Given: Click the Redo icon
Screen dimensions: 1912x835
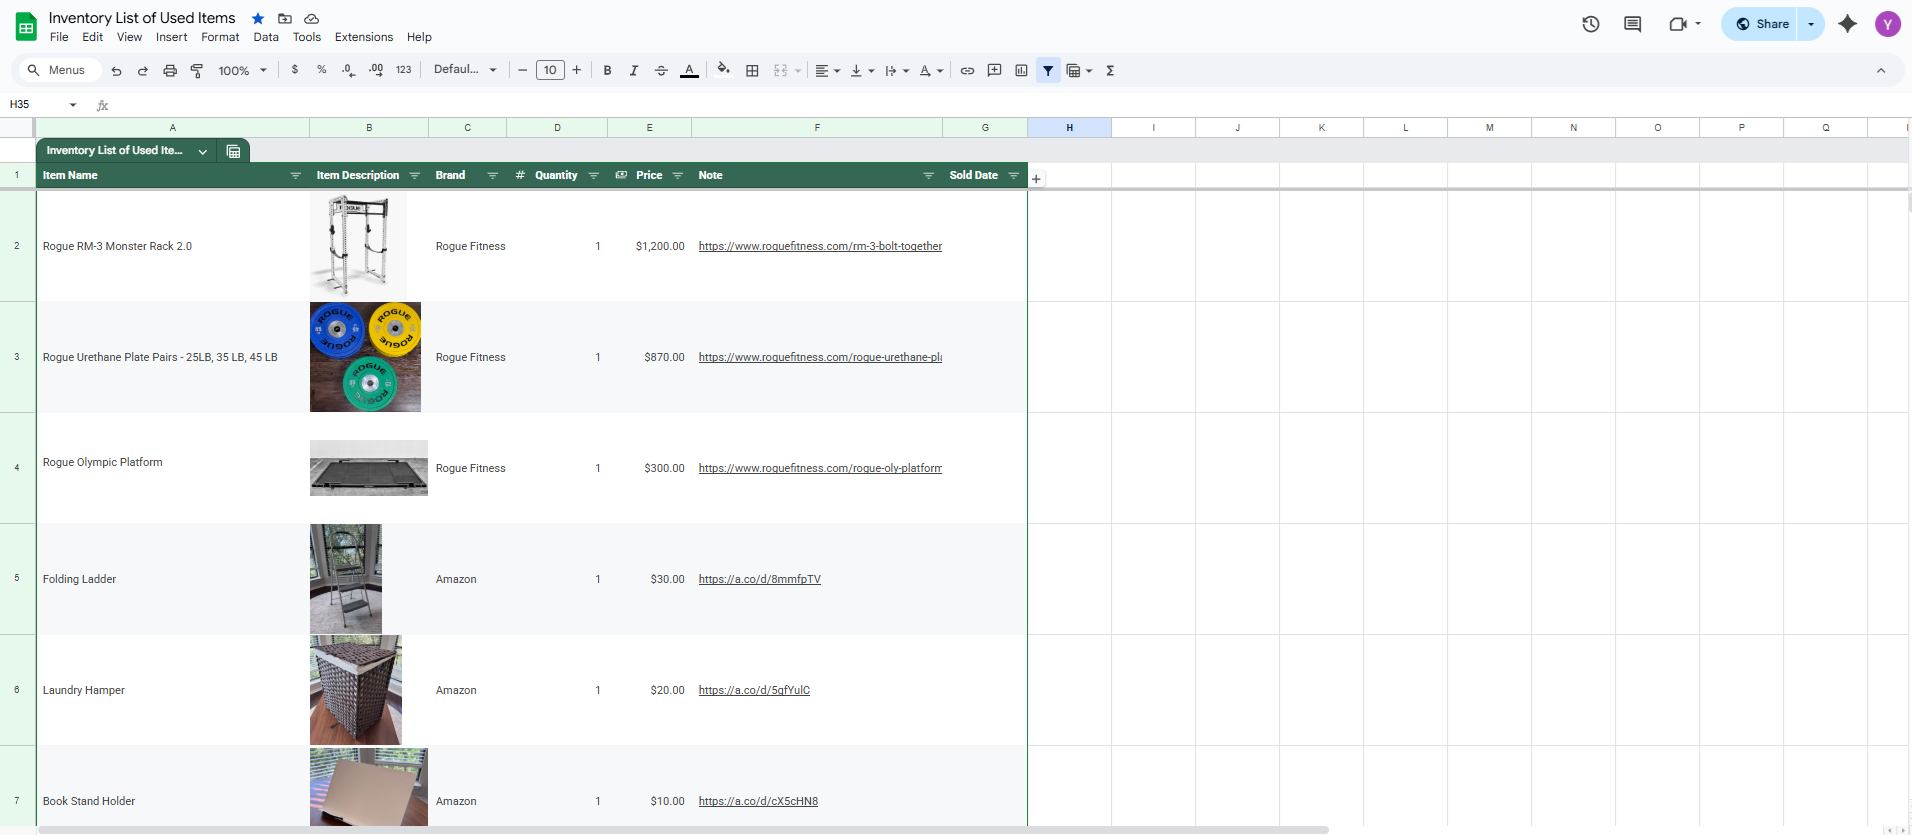Looking at the screenshot, I should (x=143, y=70).
